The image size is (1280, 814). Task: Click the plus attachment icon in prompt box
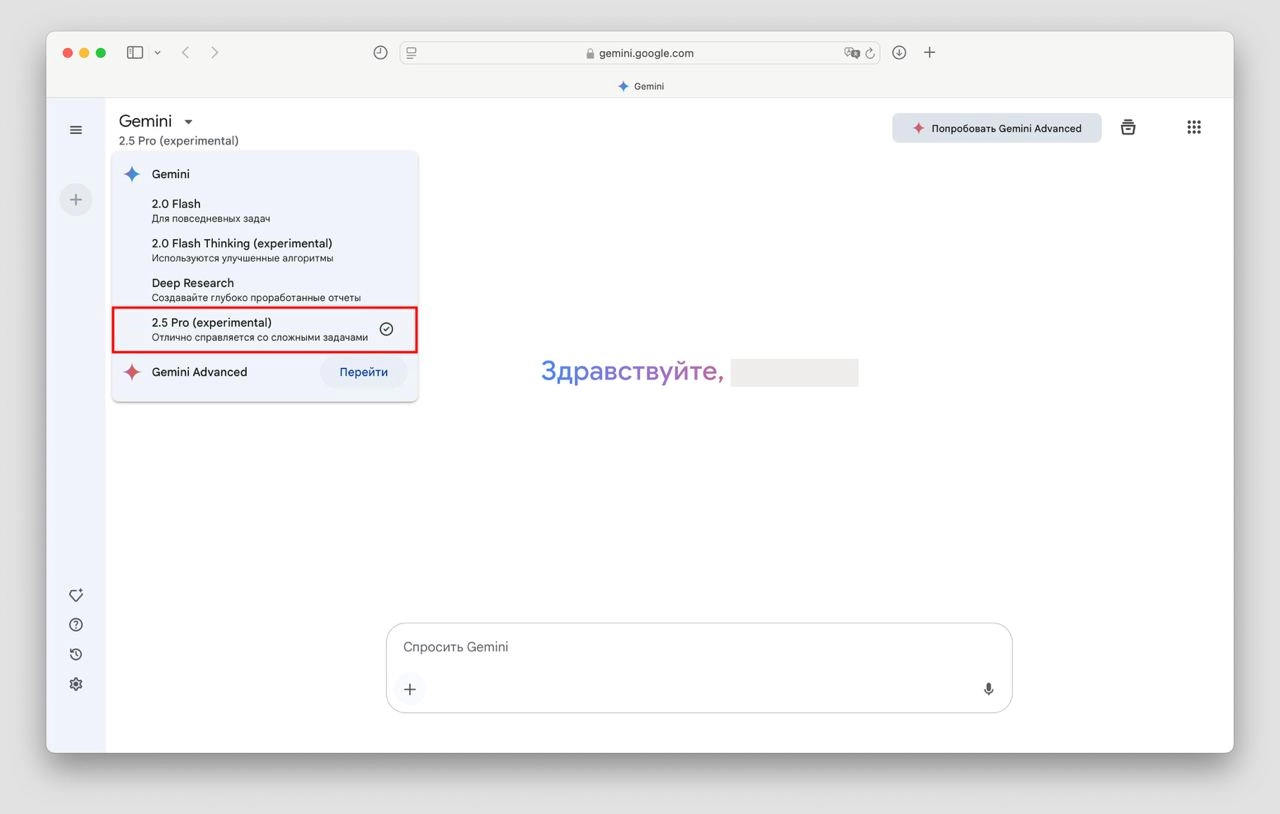tap(410, 689)
